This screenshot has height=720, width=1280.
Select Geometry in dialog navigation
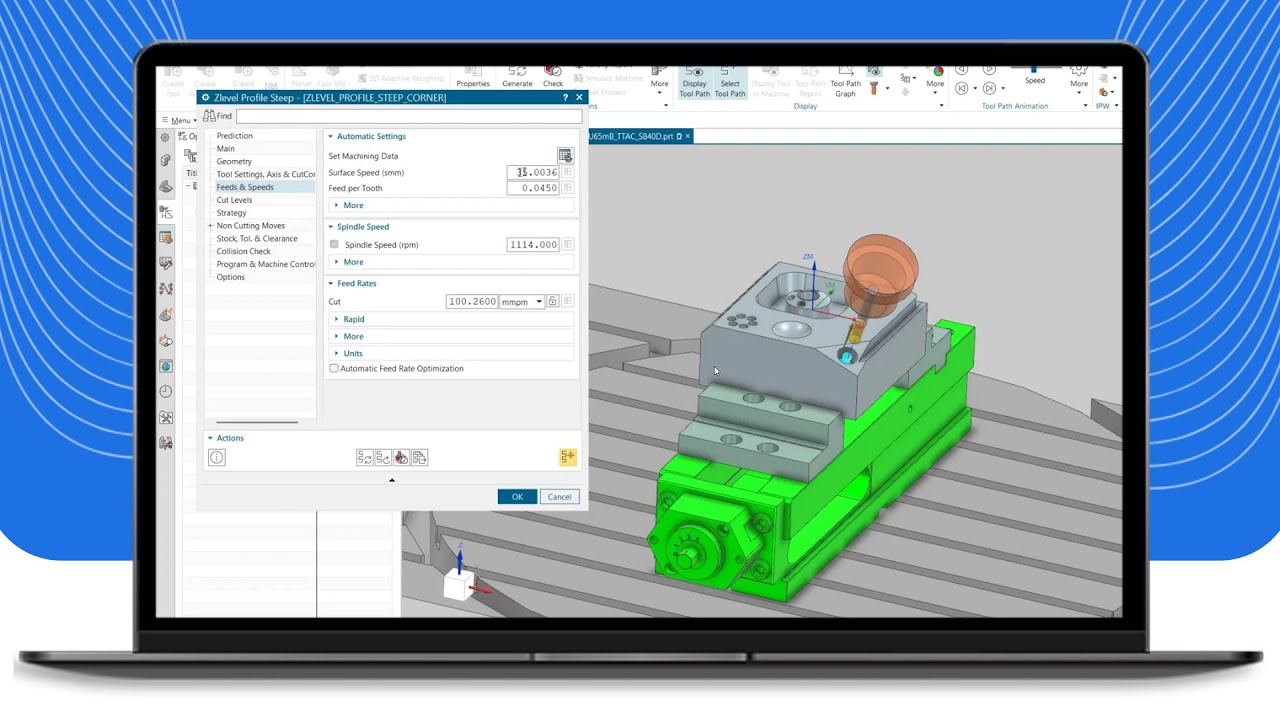234,162
